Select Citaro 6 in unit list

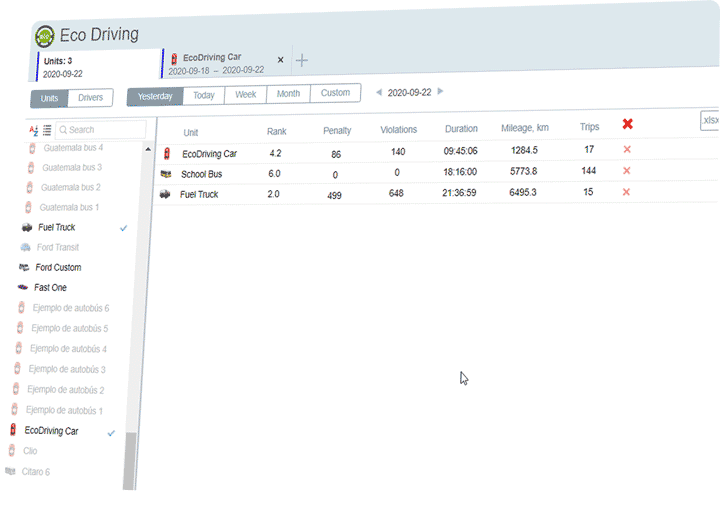(35, 472)
